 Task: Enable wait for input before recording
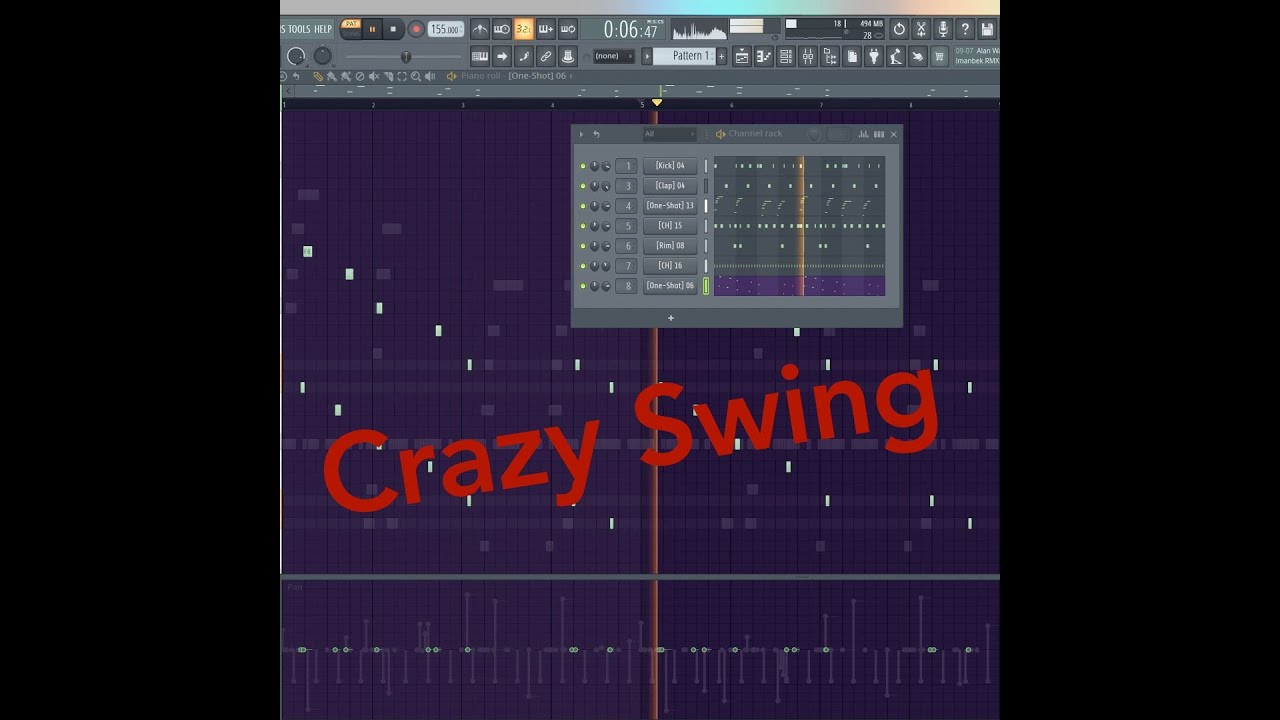pyautogui.click(x=502, y=29)
